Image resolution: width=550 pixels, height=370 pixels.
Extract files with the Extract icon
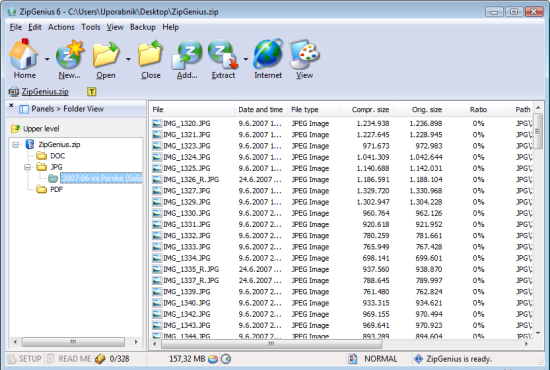pyautogui.click(x=223, y=54)
